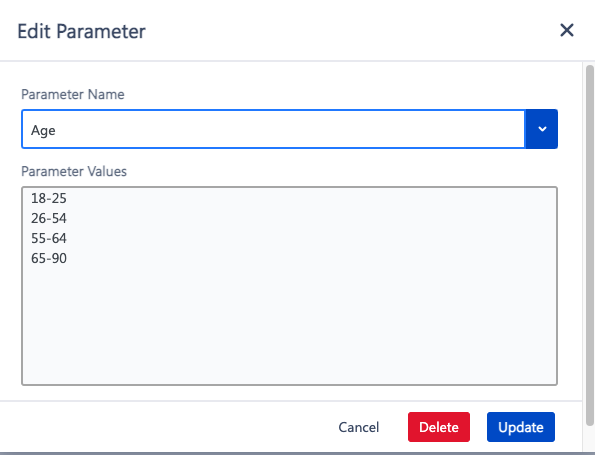This screenshot has height=455, width=595.
Task: Place cursor on the 55-64 value line
Action: coord(49,238)
